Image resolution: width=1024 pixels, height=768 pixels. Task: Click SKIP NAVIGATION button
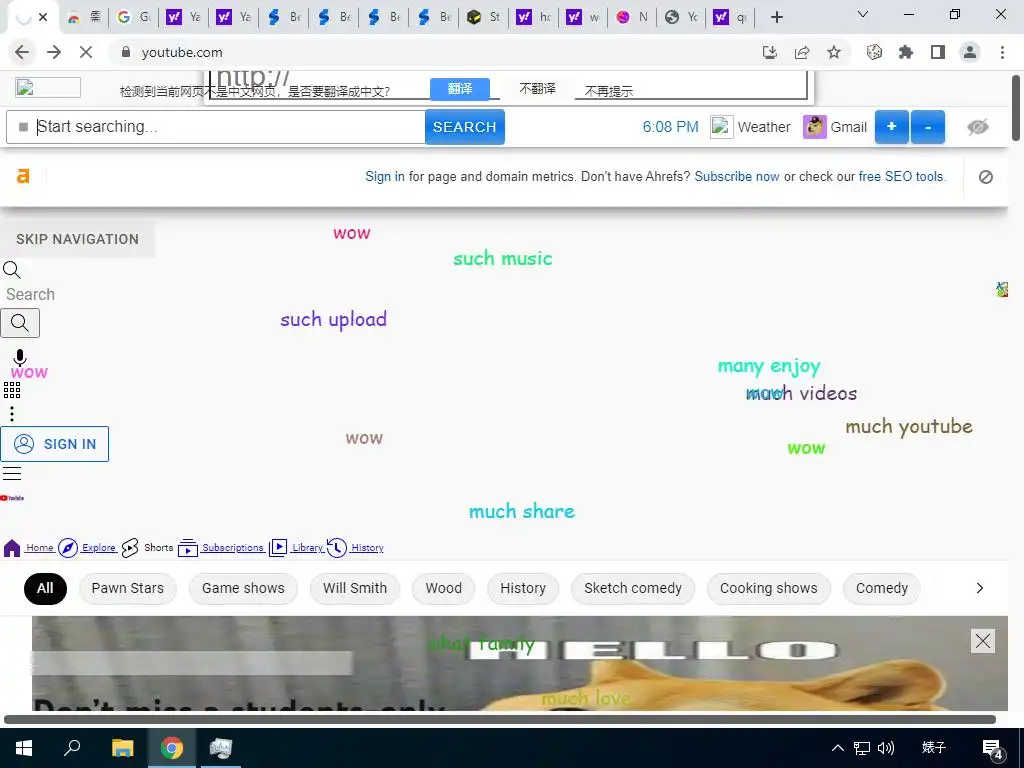coord(77,239)
